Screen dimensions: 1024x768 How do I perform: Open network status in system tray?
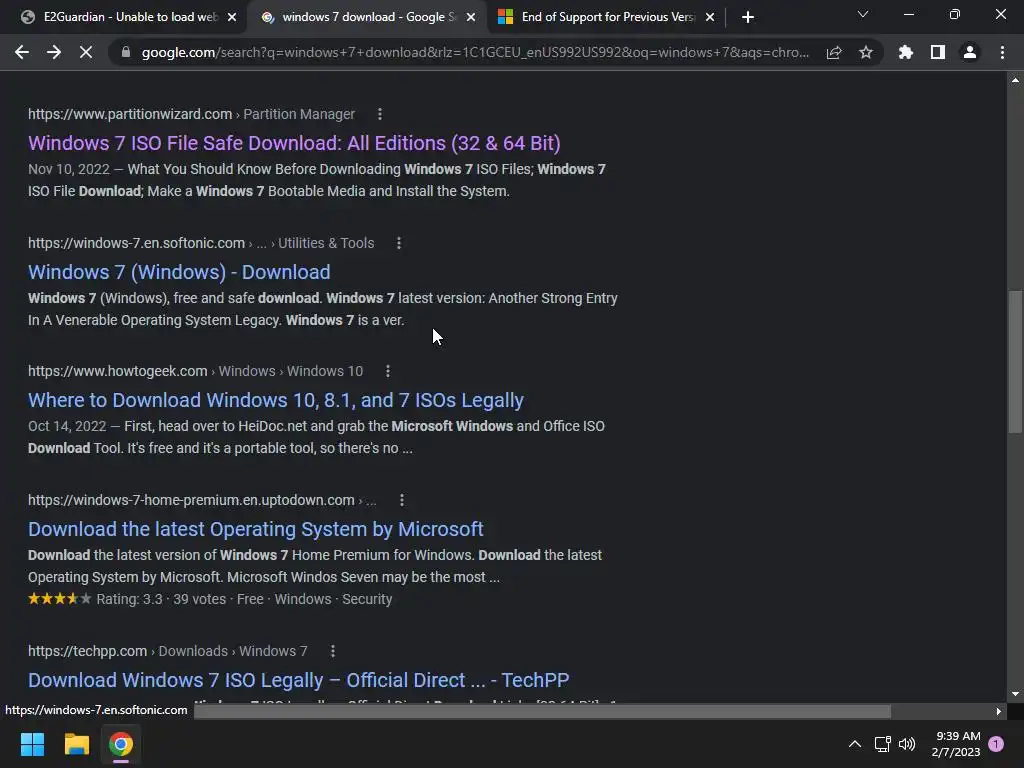click(882, 744)
